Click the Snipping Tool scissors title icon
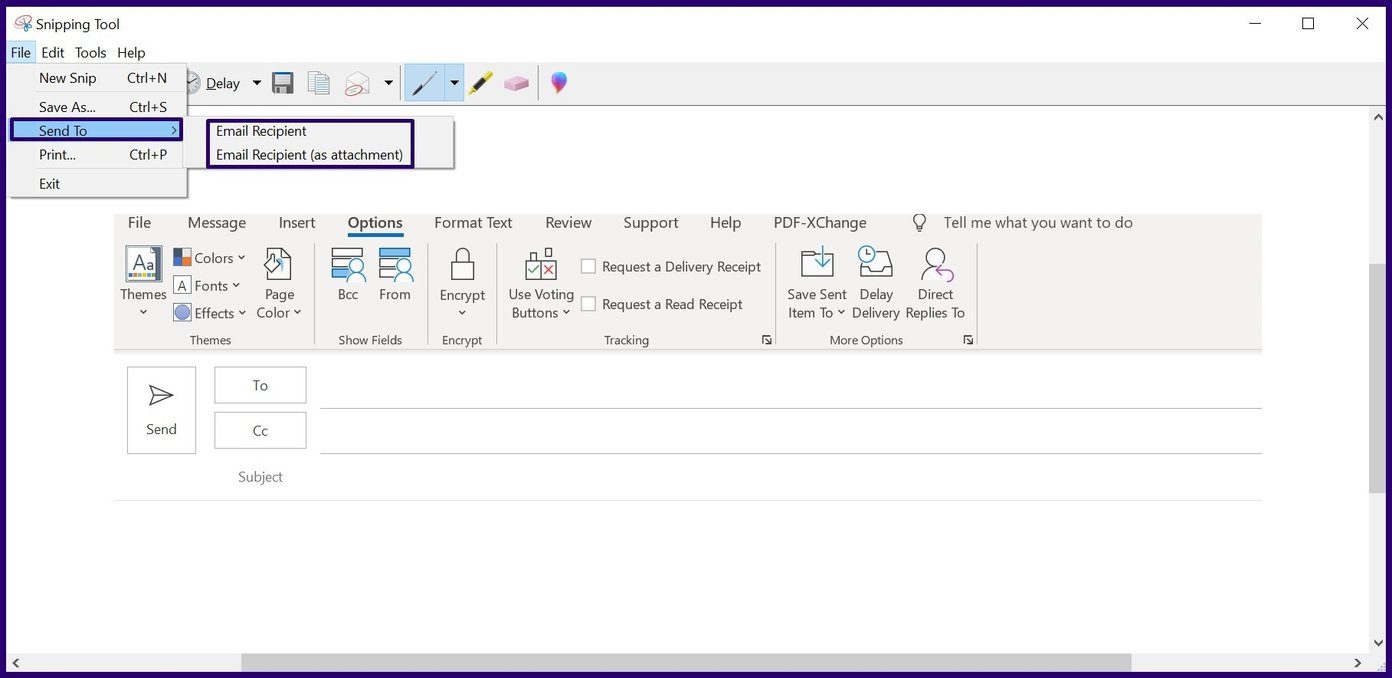The image size is (1392, 678). (x=22, y=23)
